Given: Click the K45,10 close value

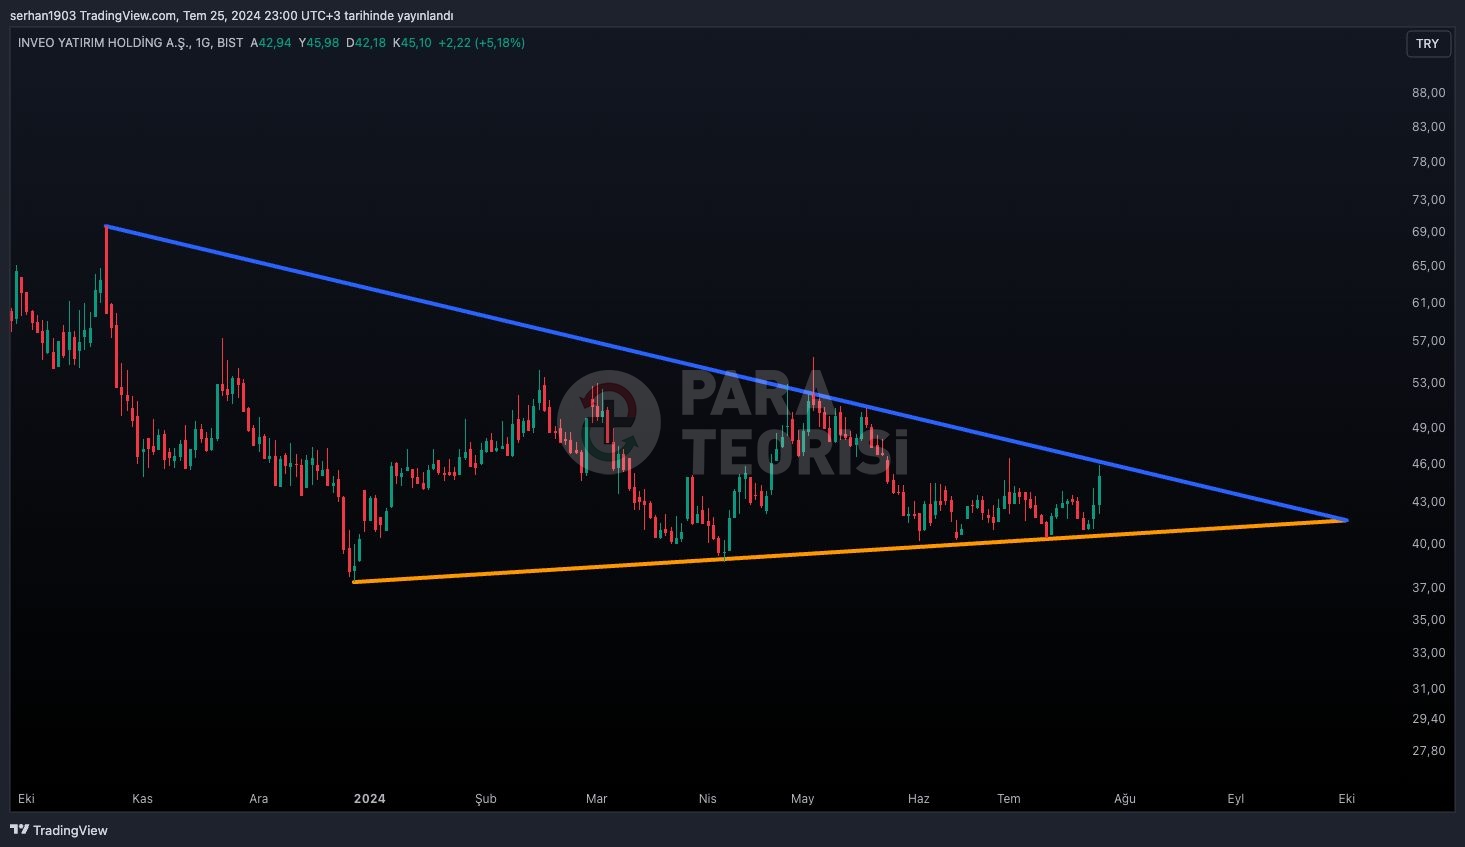Looking at the screenshot, I should (412, 43).
